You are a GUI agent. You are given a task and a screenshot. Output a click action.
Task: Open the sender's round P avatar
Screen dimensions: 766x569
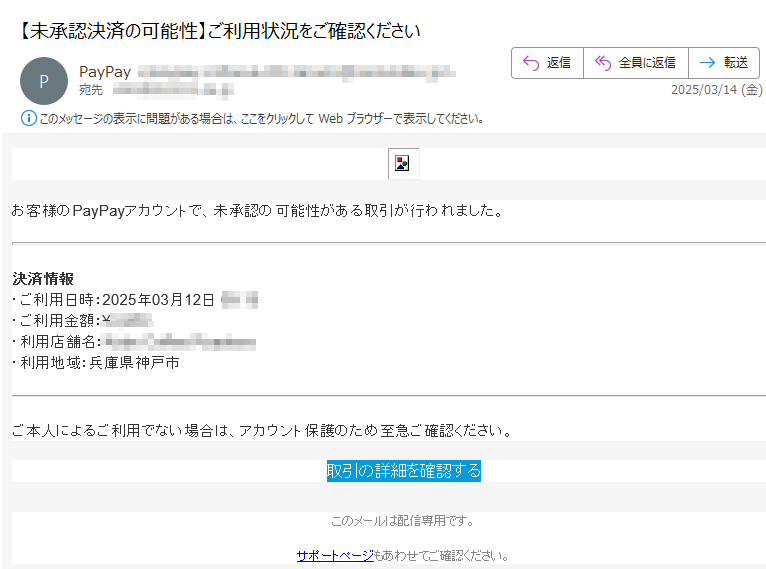[x=44, y=81]
